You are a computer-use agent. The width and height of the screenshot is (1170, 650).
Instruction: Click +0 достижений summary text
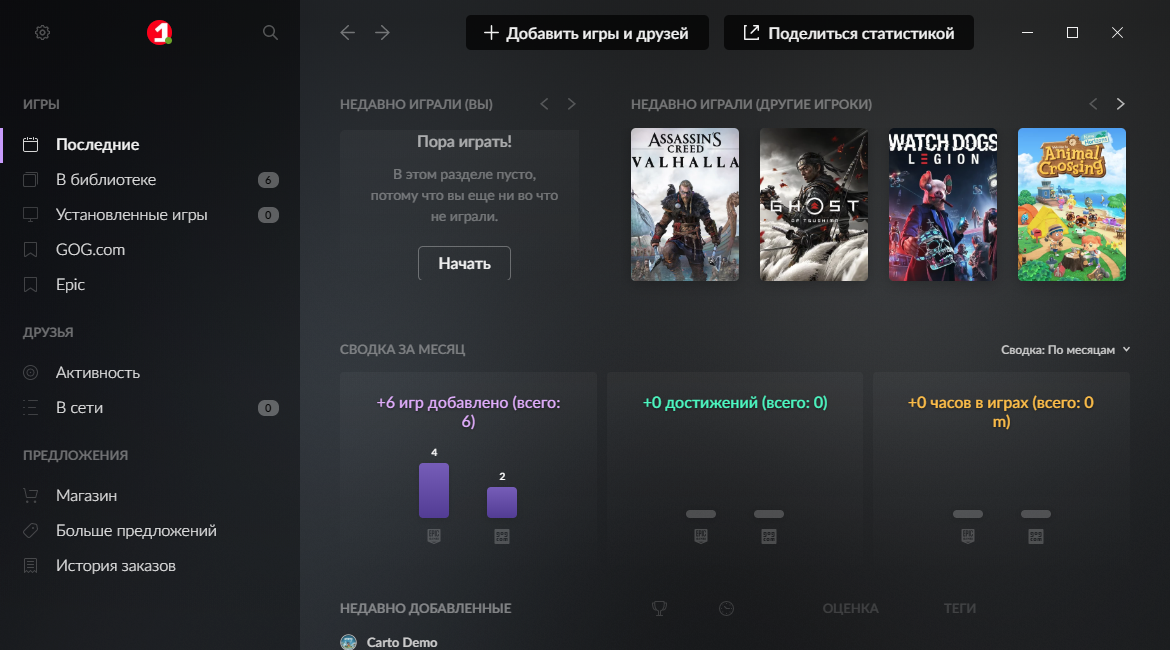[735, 403]
